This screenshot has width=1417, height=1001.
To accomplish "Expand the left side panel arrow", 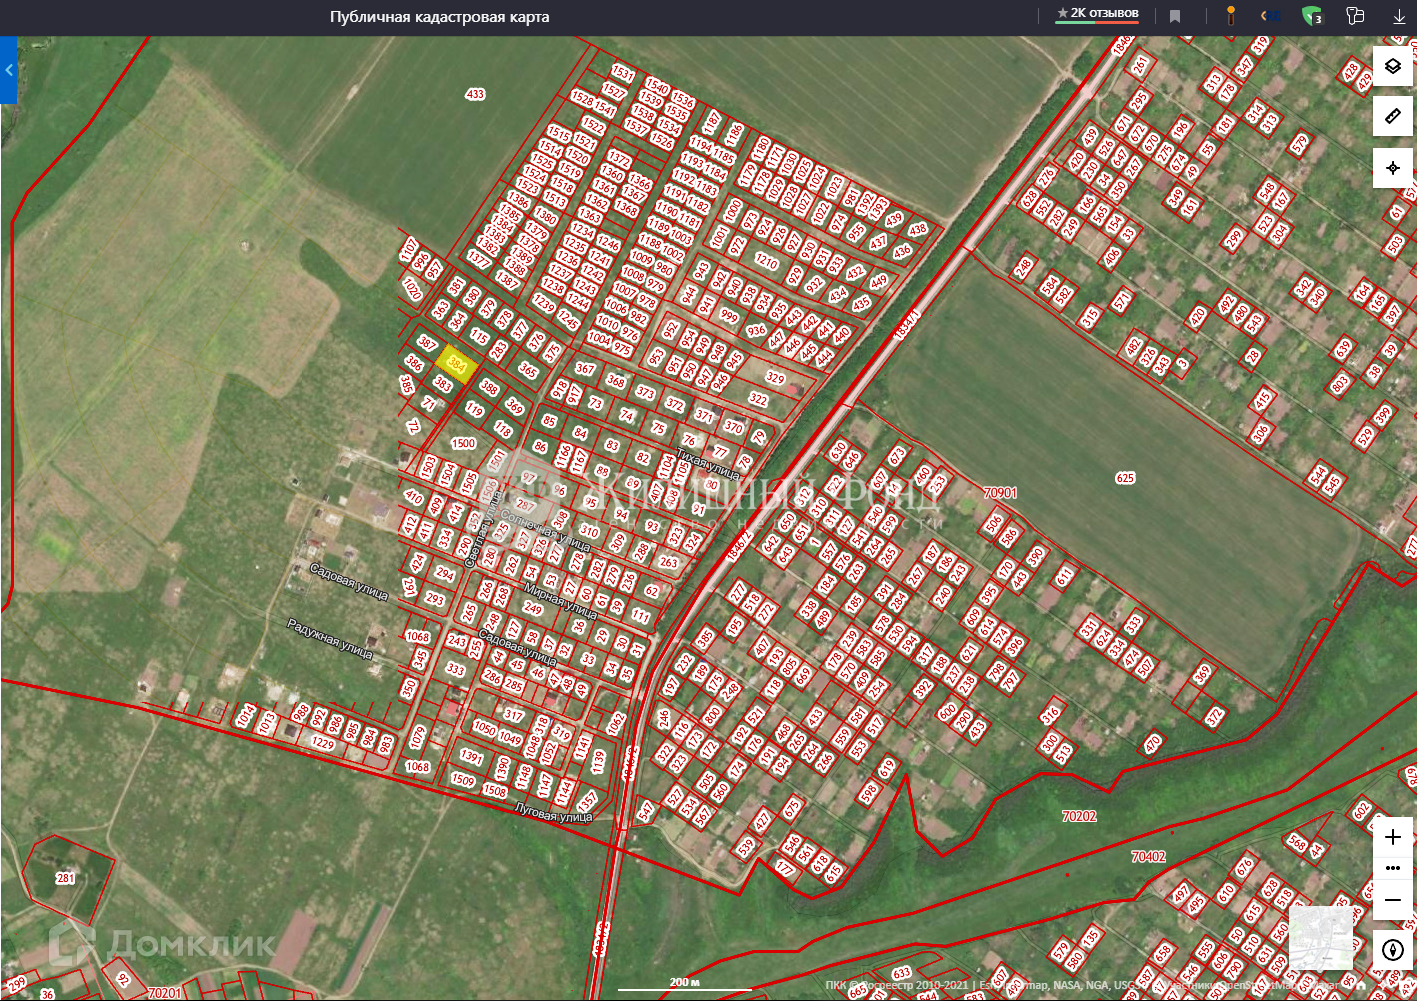I will 9,70.
